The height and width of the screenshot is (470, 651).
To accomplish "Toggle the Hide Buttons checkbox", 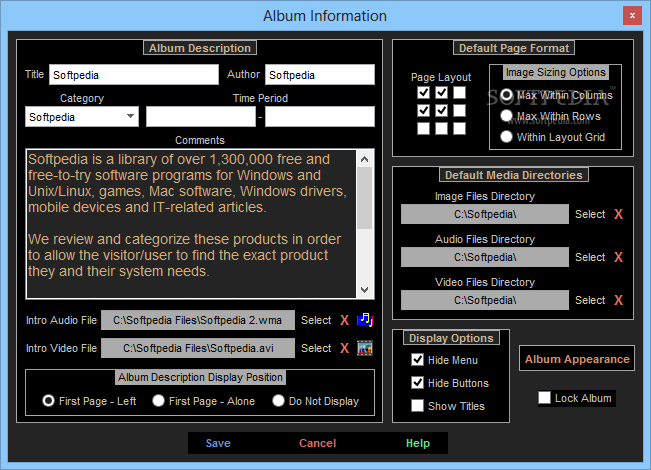I will pos(417,382).
